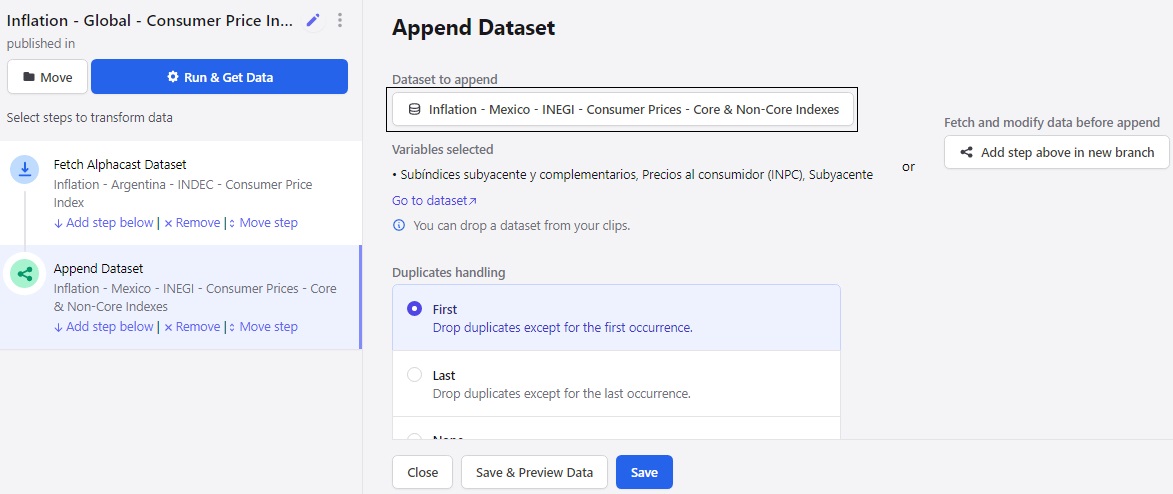1173x494 pixels.
Task: Click Save & Preview Data button
Action: point(534,472)
